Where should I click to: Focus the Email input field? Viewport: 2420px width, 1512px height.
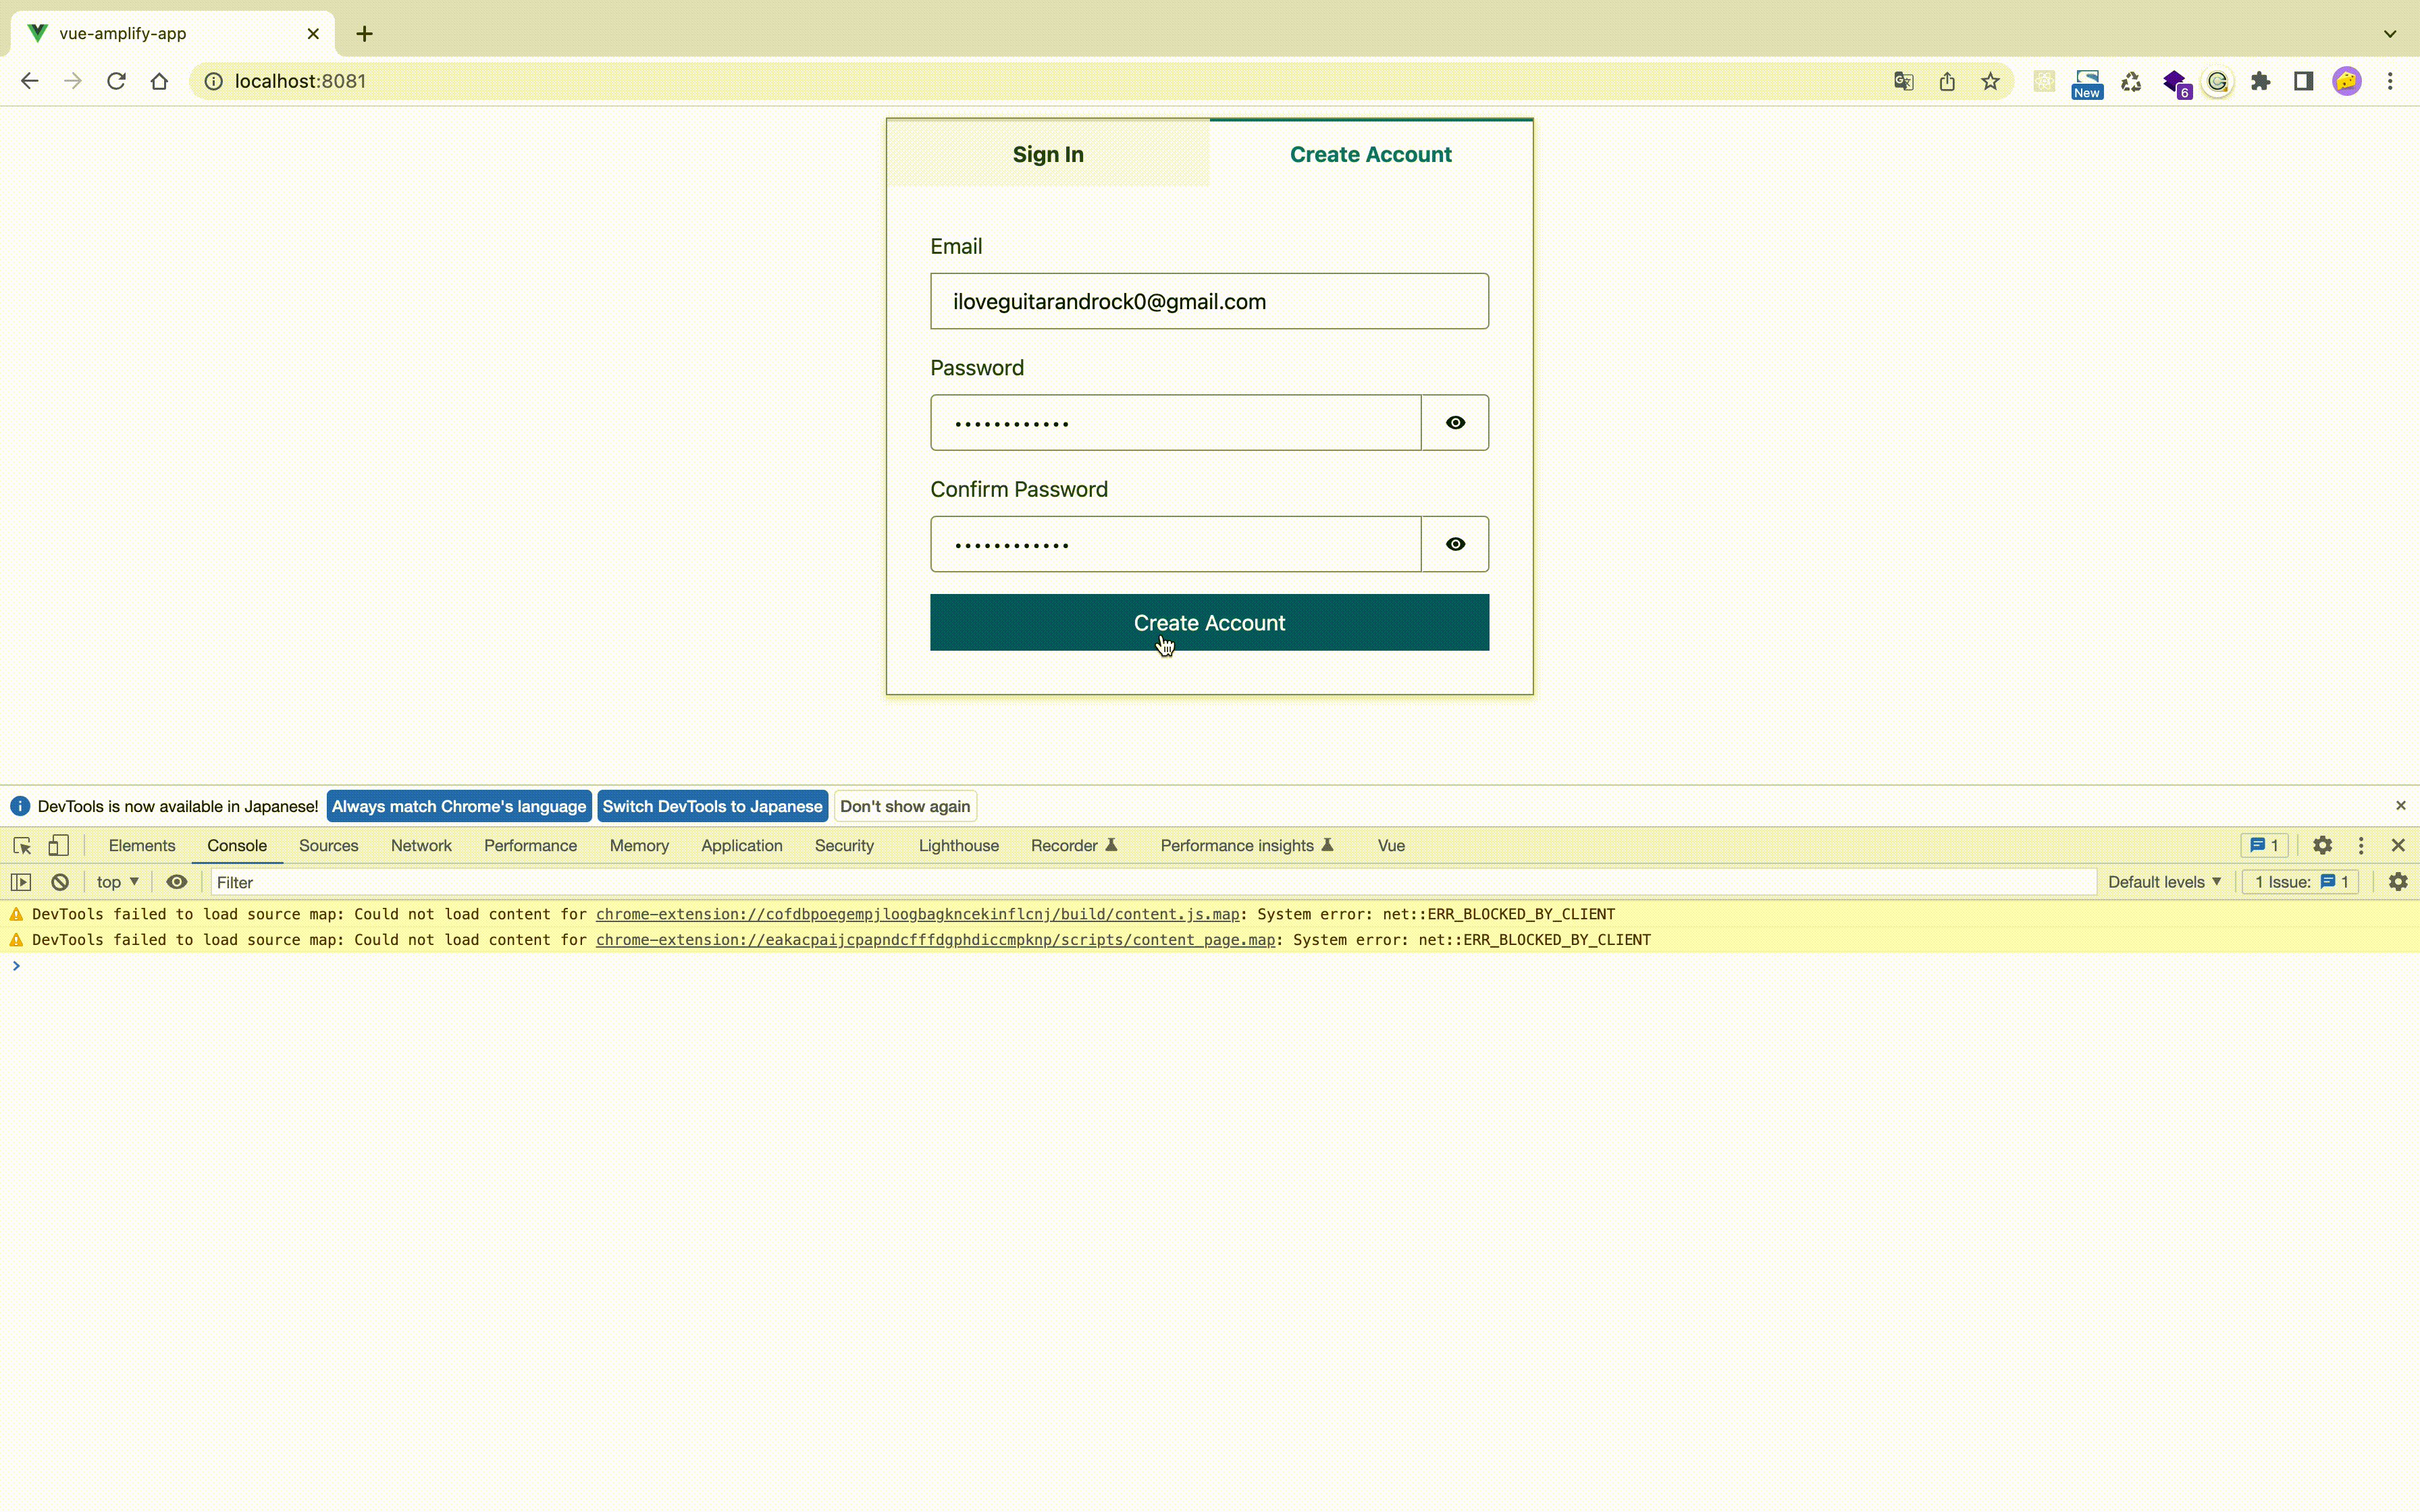pos(1209,301)
